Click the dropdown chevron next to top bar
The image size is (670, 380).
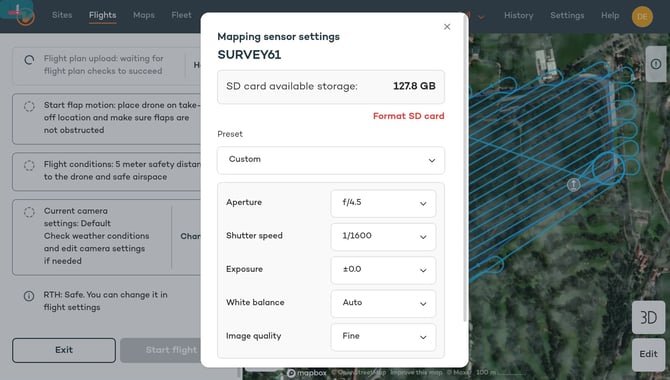[x=481, y=18]
